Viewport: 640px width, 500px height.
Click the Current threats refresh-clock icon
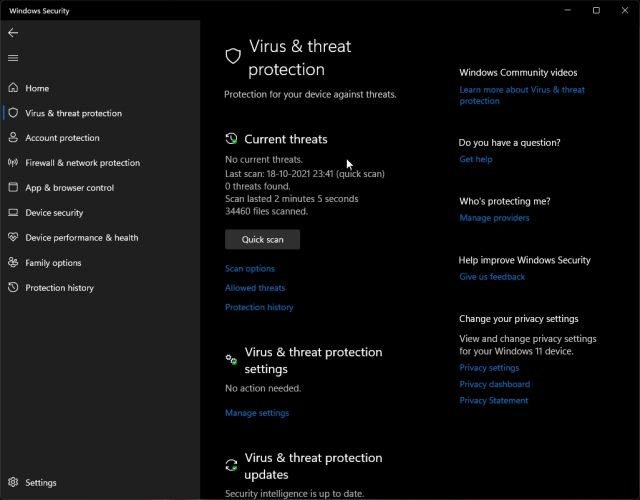pyautogui.click(x=231, y=139)
